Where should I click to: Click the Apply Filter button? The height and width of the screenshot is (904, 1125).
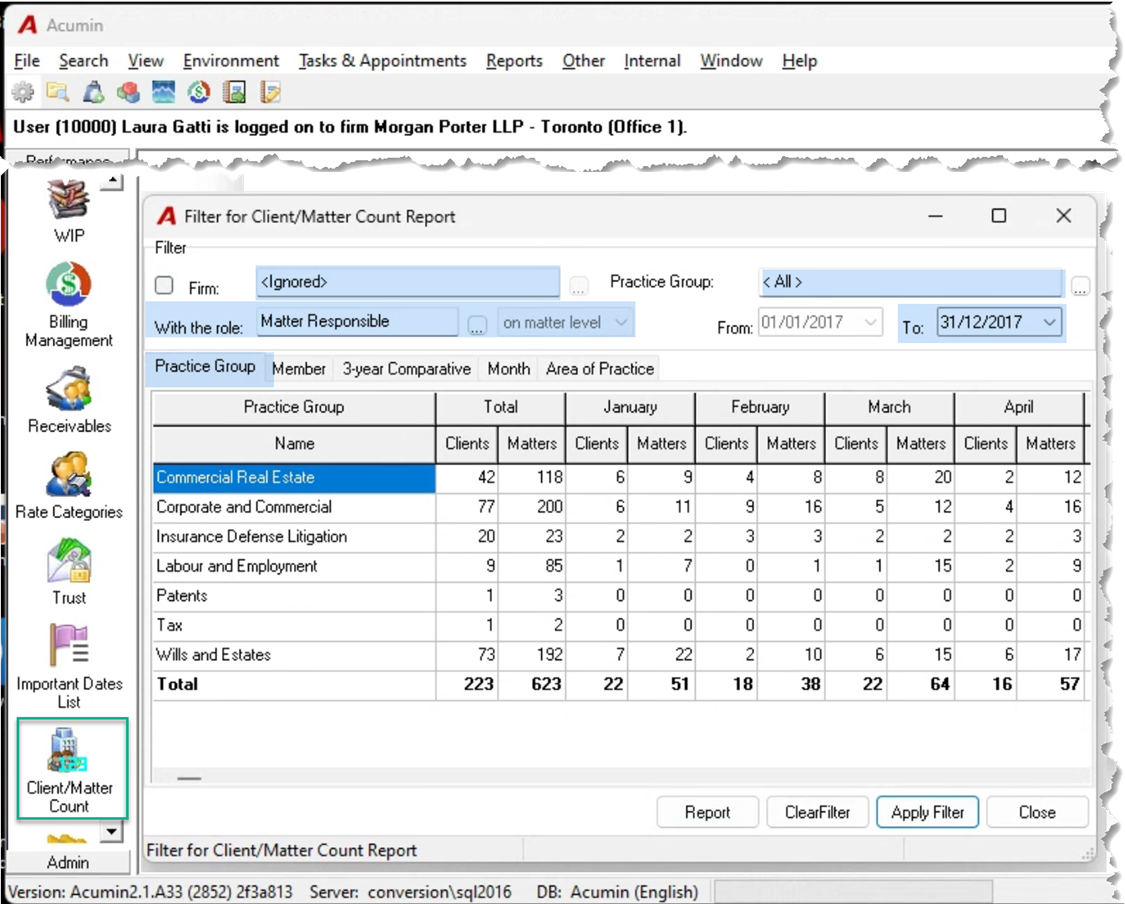pyautogui.click(x=927, y=812)
